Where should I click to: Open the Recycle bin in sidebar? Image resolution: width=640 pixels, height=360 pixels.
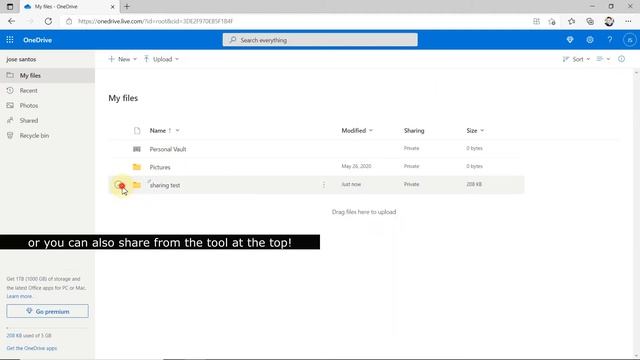(x=47, y=136)
